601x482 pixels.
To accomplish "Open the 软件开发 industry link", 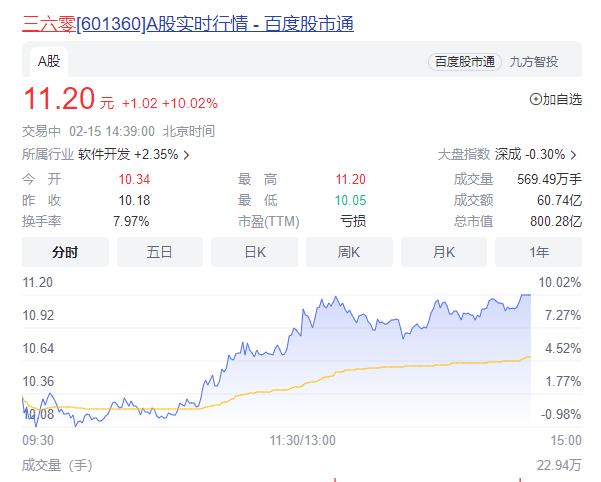I will 103,154.
